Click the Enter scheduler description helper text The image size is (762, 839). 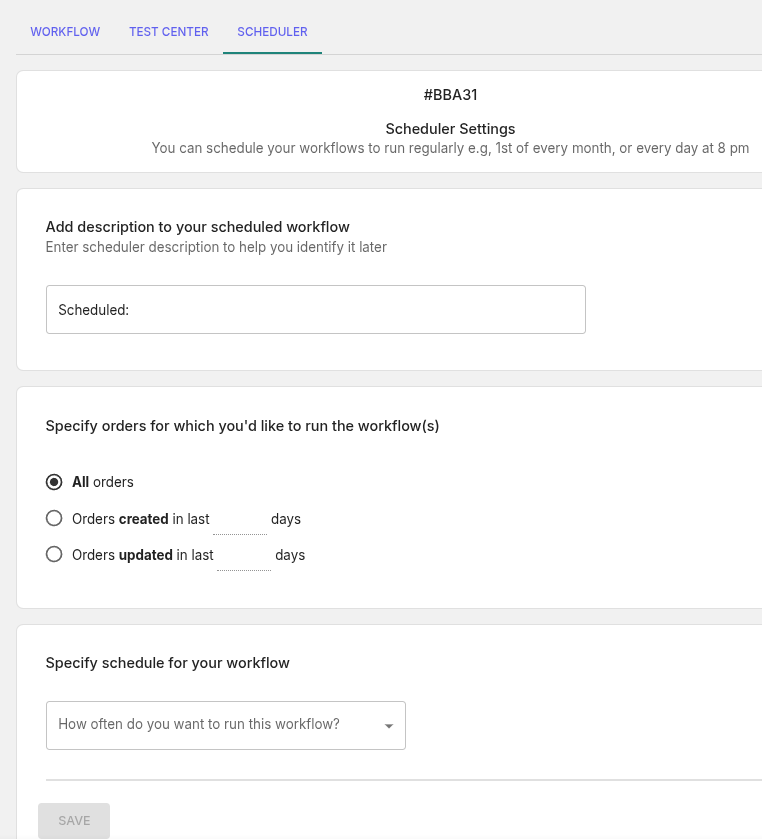(216, 247)
